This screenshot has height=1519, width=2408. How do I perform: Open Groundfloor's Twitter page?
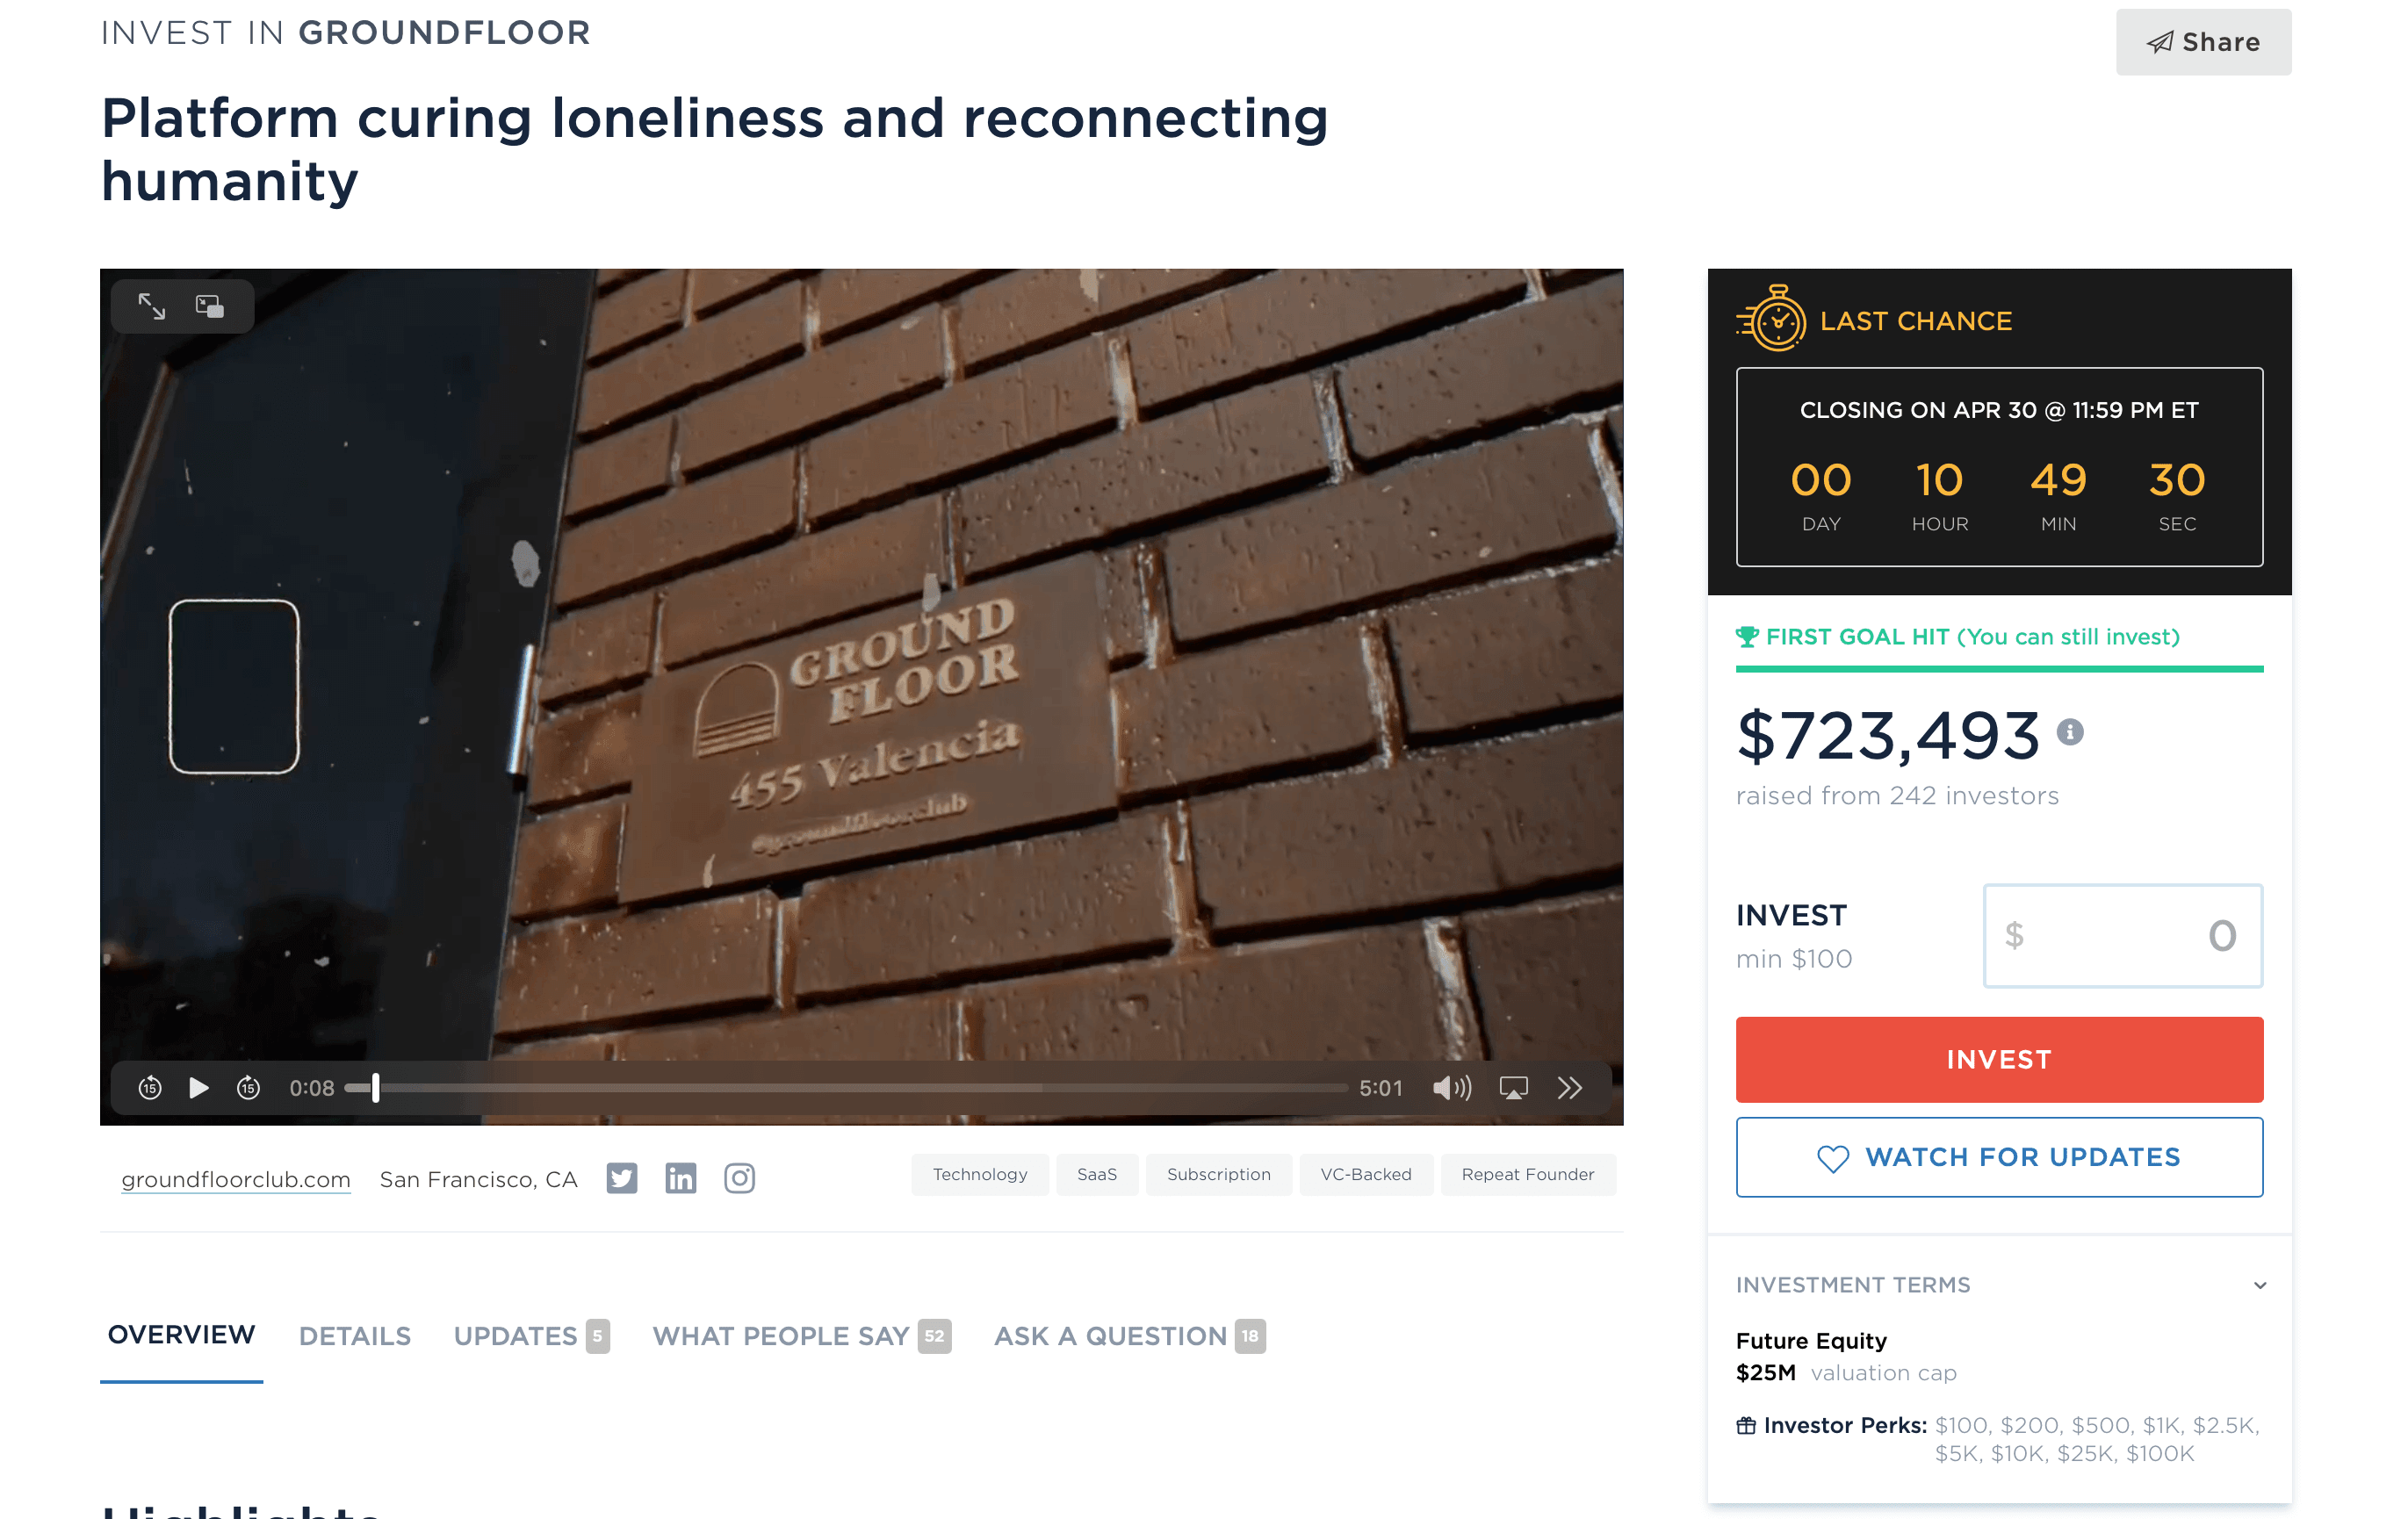[x=622, y=1178]
